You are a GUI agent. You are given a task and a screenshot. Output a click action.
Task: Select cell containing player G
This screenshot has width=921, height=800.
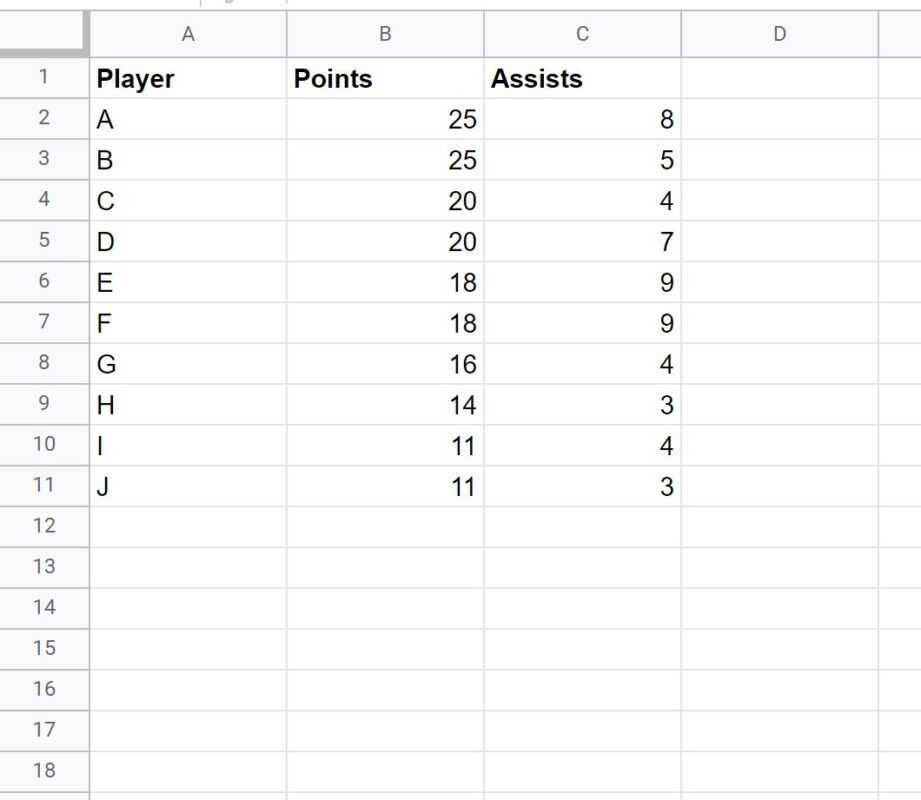pos(188,364)
